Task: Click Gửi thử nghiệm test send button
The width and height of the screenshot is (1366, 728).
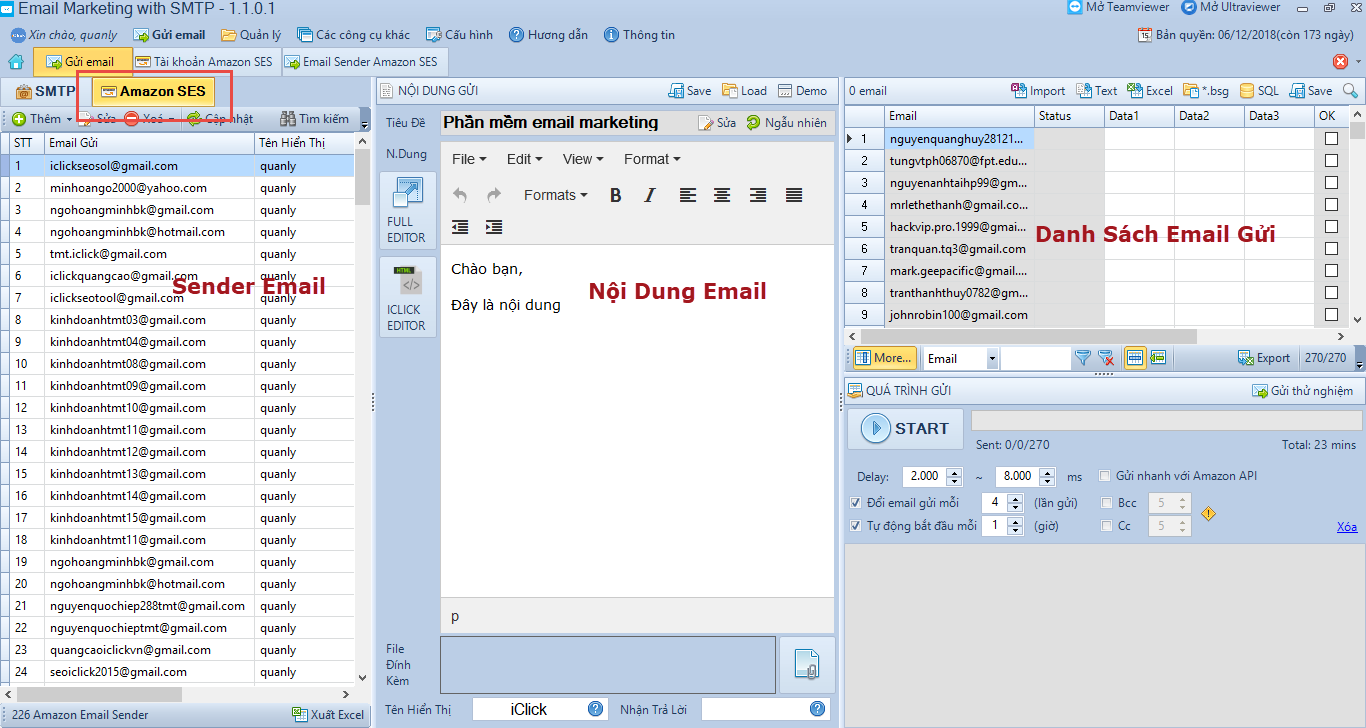Action: pyautogui.click(x=1303, y=391)
